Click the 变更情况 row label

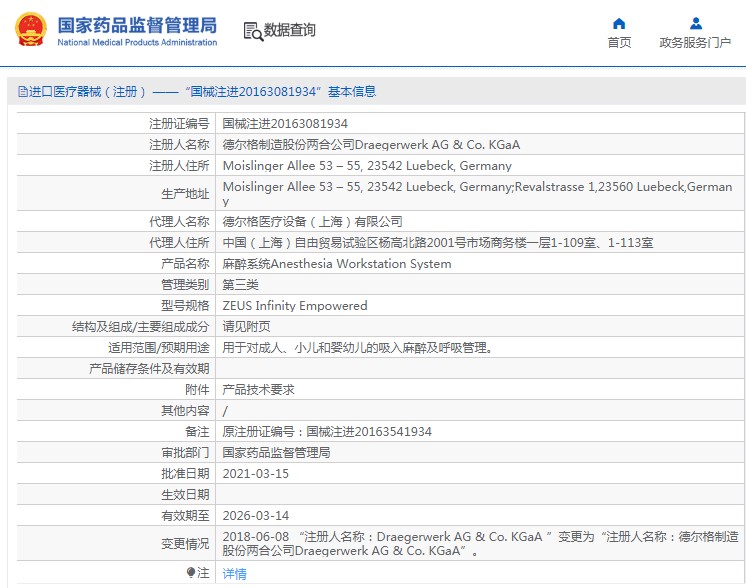coord(186,543)
